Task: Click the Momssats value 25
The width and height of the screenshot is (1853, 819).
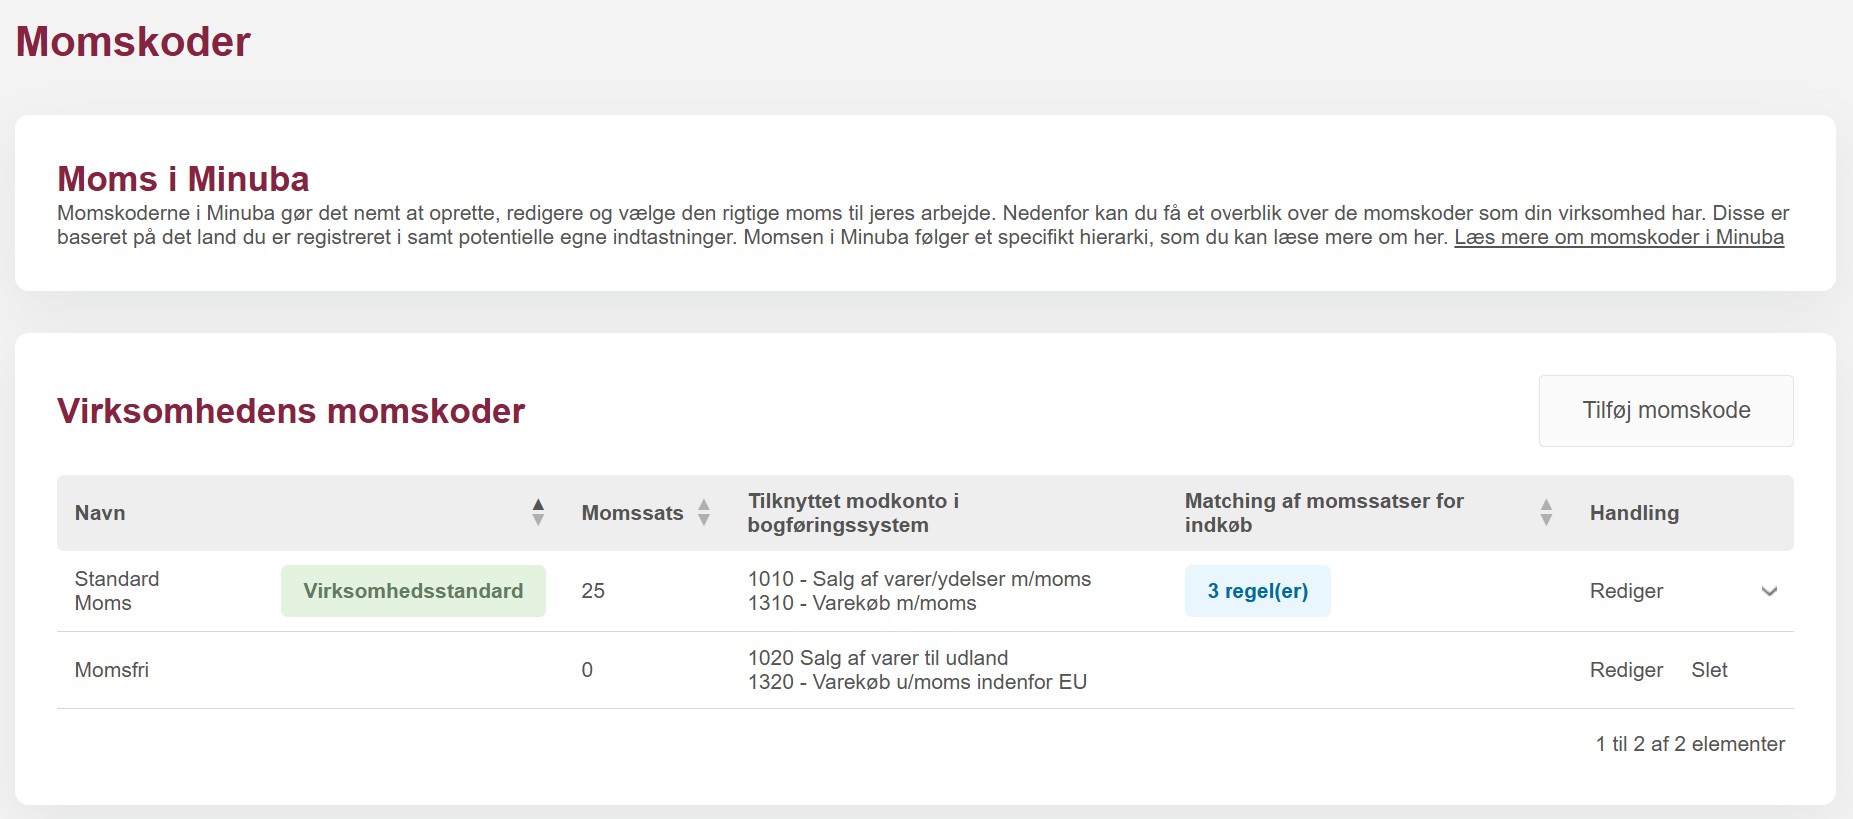Action: [593, 591]
